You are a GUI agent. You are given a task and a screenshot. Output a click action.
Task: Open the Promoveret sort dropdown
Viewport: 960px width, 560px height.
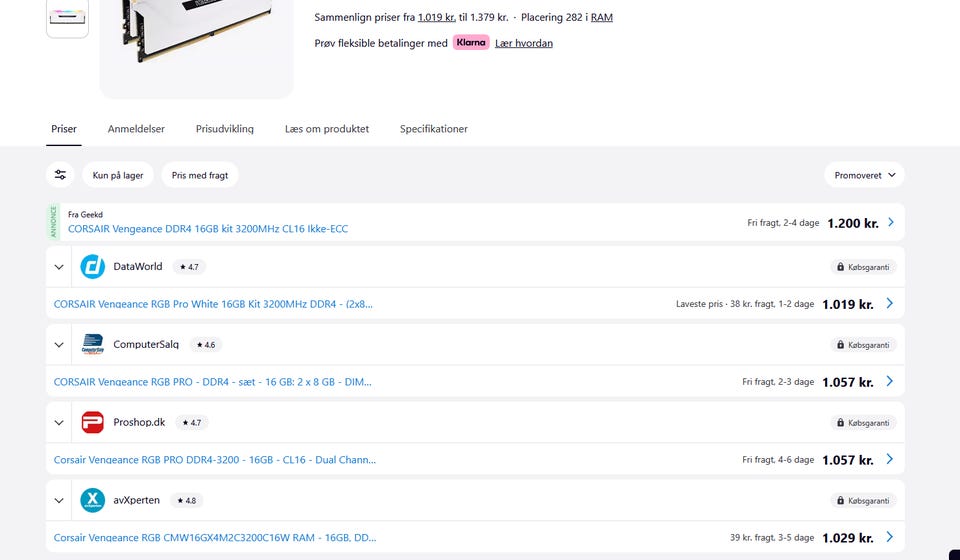click(864, 175)
